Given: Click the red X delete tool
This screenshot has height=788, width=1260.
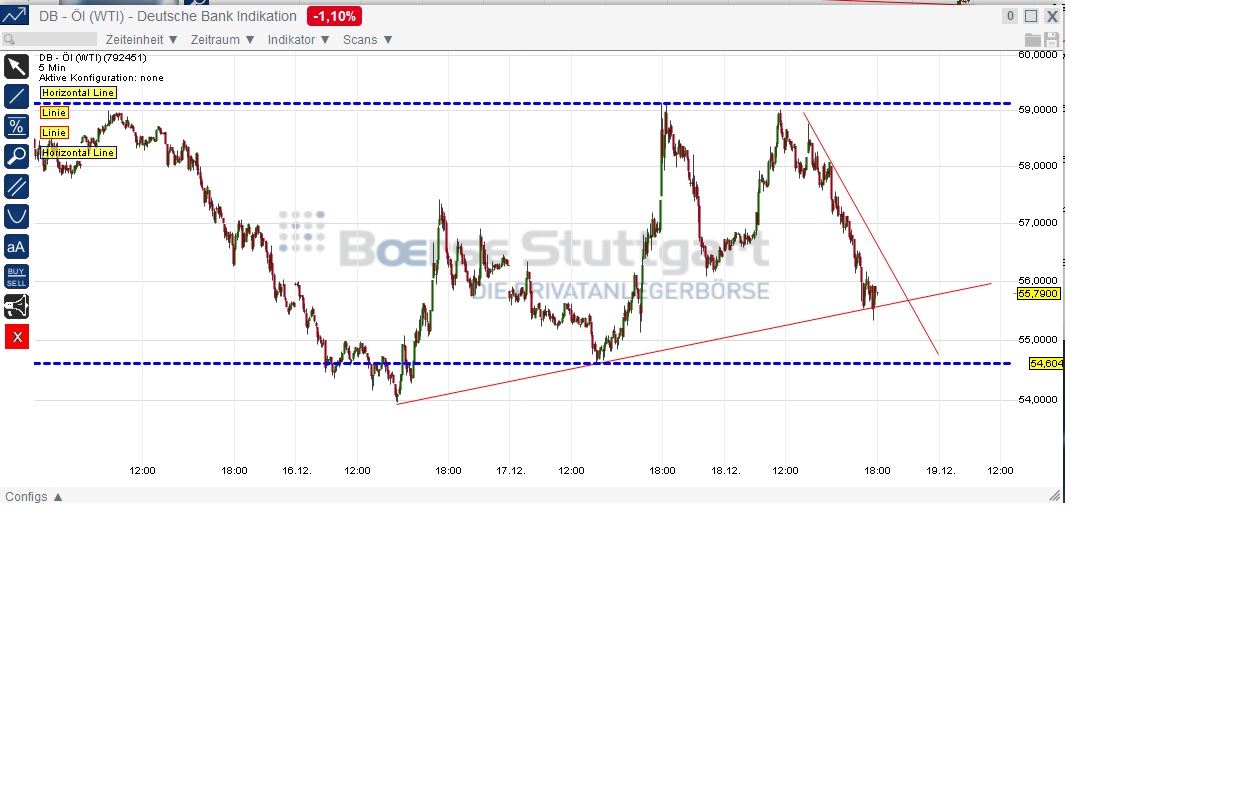Looking at the screenshot, I should click(x=16, y=336).
